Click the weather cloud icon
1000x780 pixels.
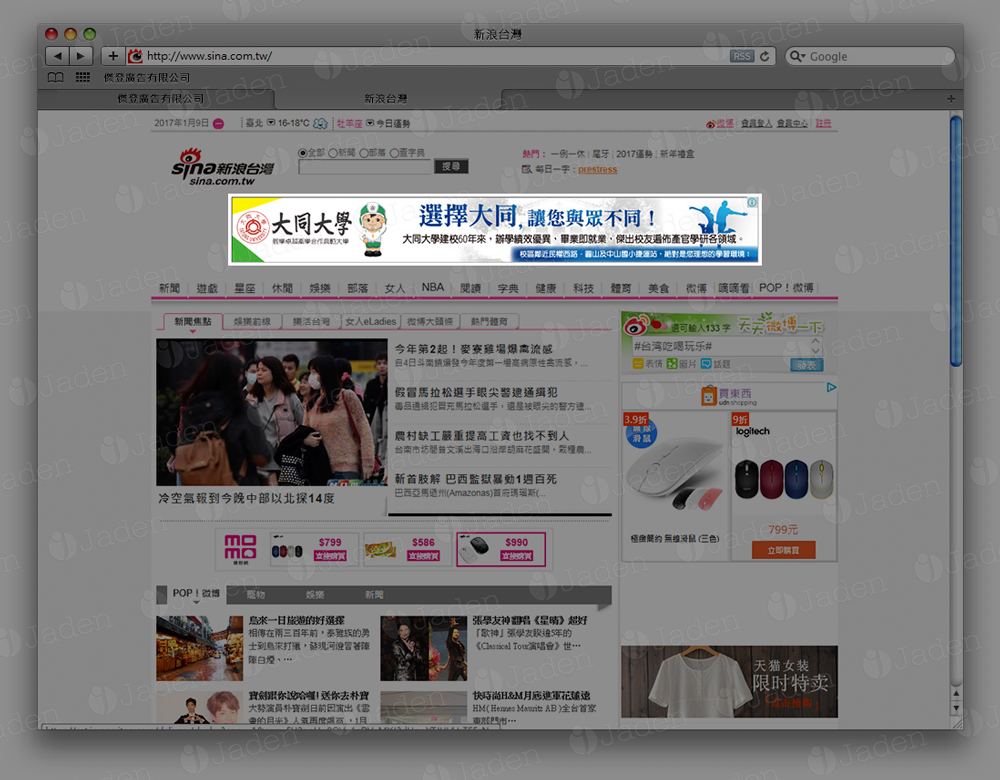coord(320,123)
